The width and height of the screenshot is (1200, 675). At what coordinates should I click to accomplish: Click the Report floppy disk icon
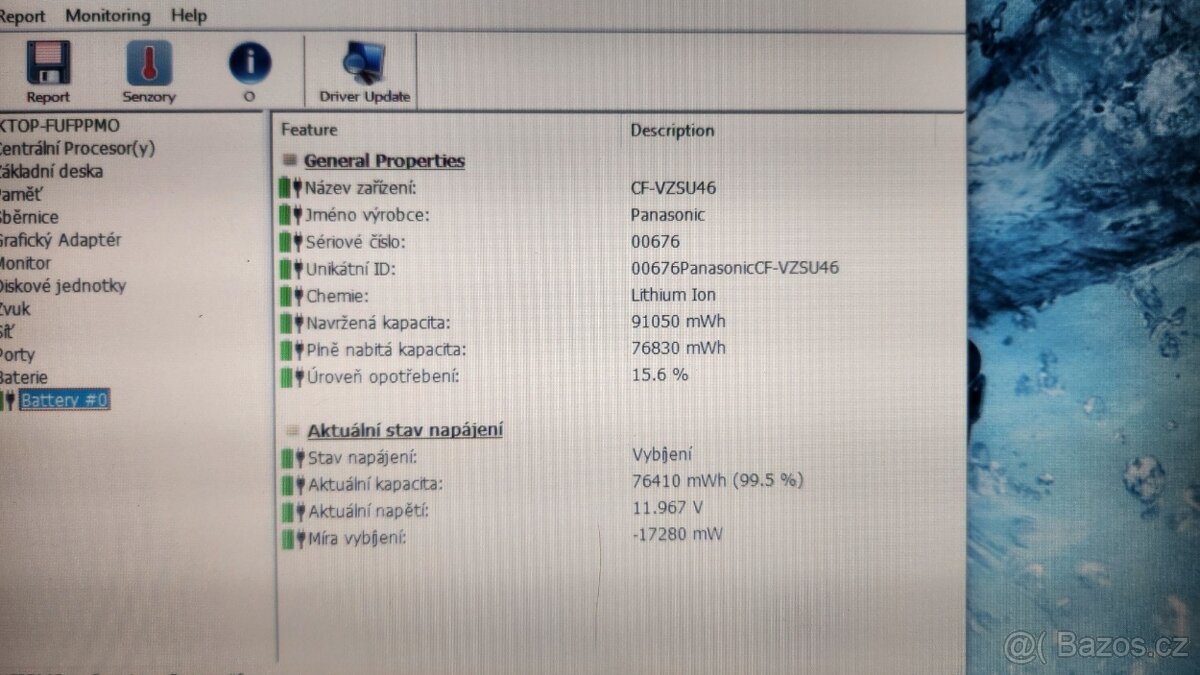pos(47,63)
